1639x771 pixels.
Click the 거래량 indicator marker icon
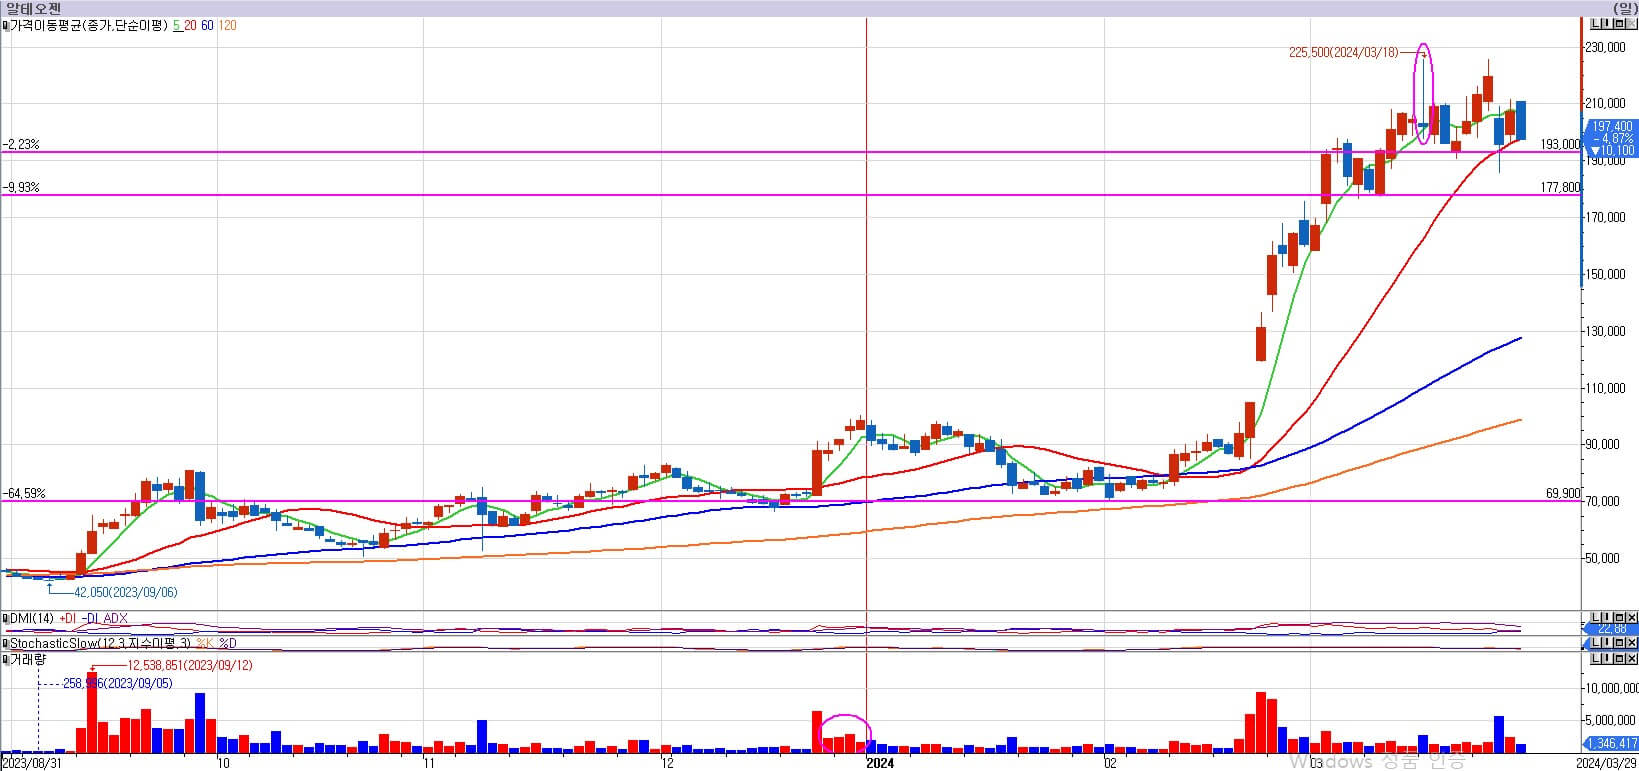point(5,659)
